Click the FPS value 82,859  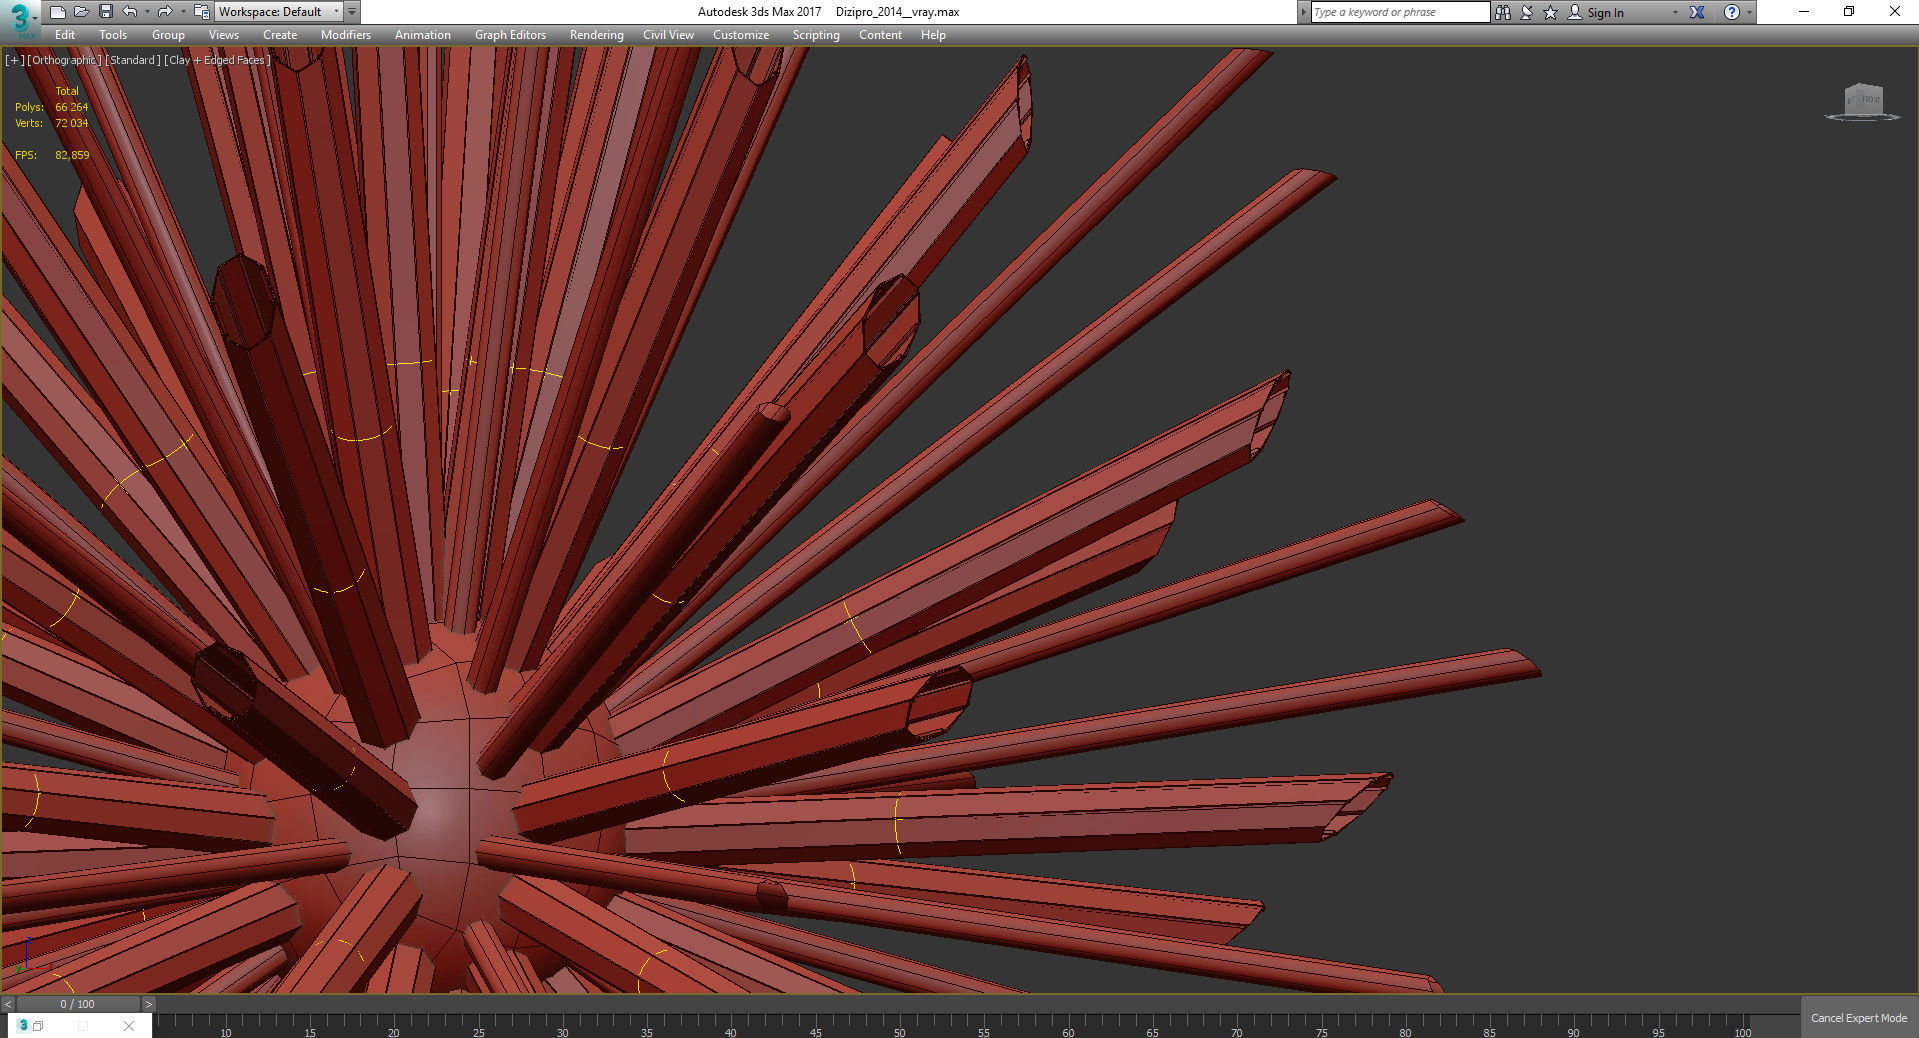click(72, 155)
